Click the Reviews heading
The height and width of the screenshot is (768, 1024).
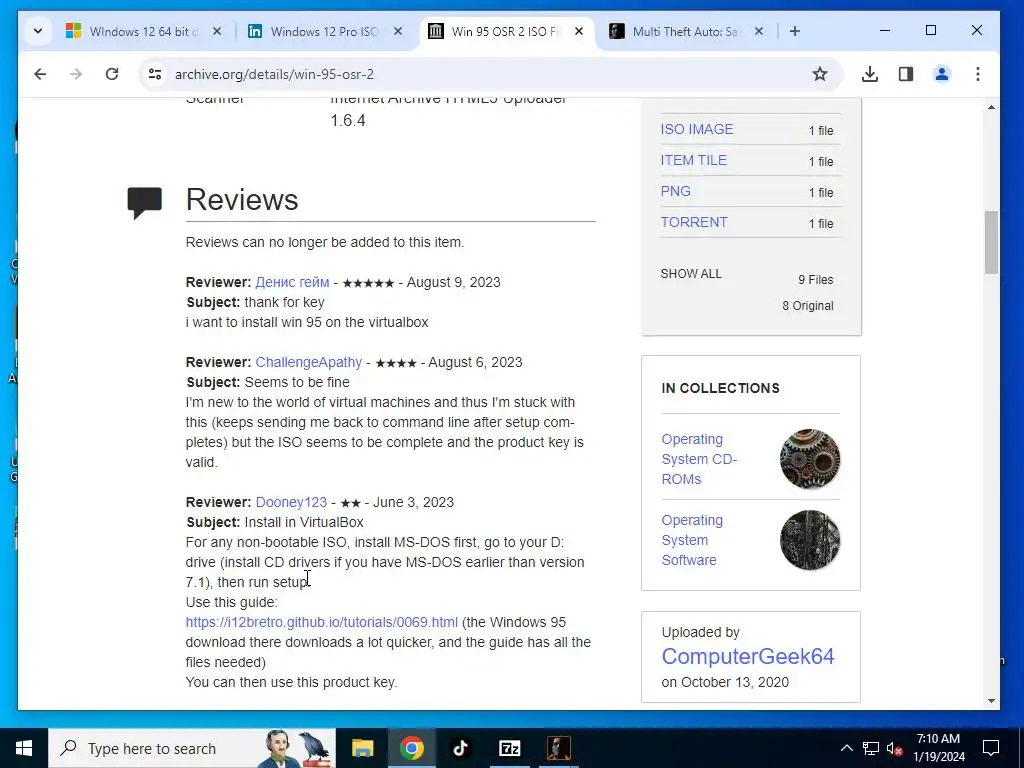(242, 200)
